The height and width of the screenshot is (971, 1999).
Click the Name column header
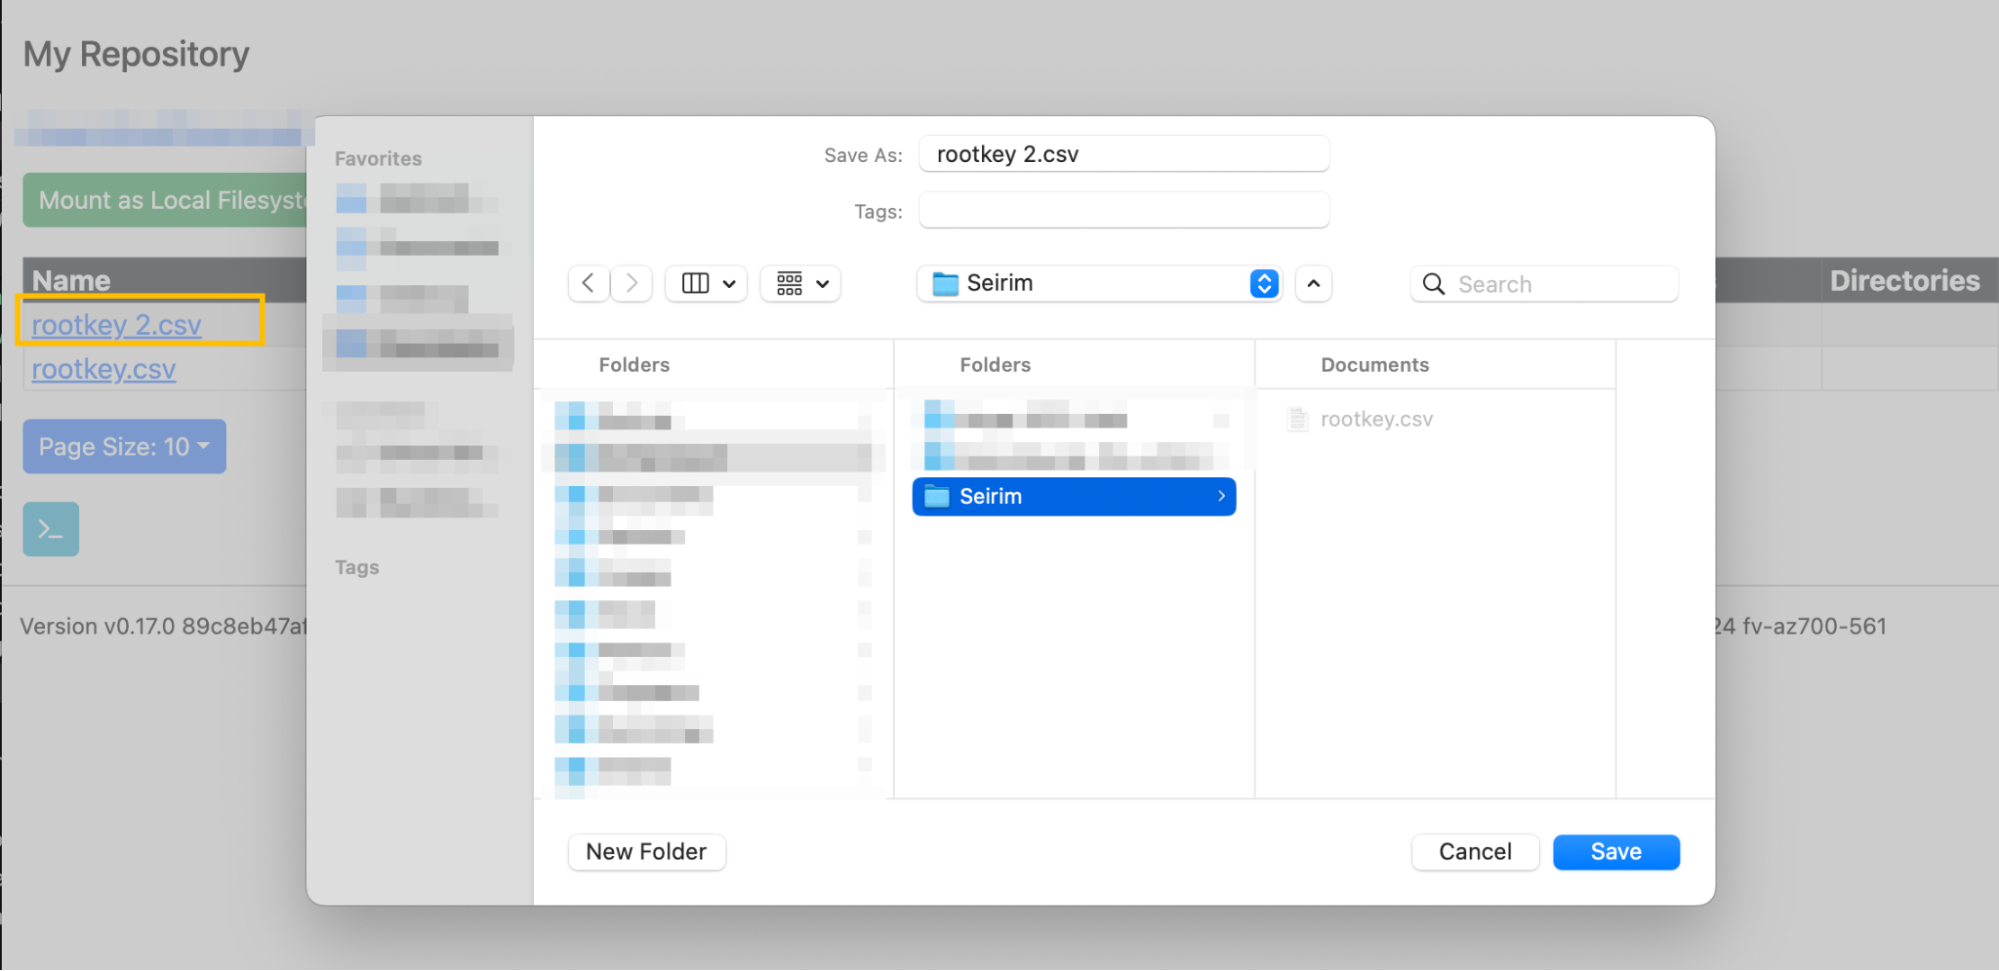pyautogui.click(x=71, y=281)
